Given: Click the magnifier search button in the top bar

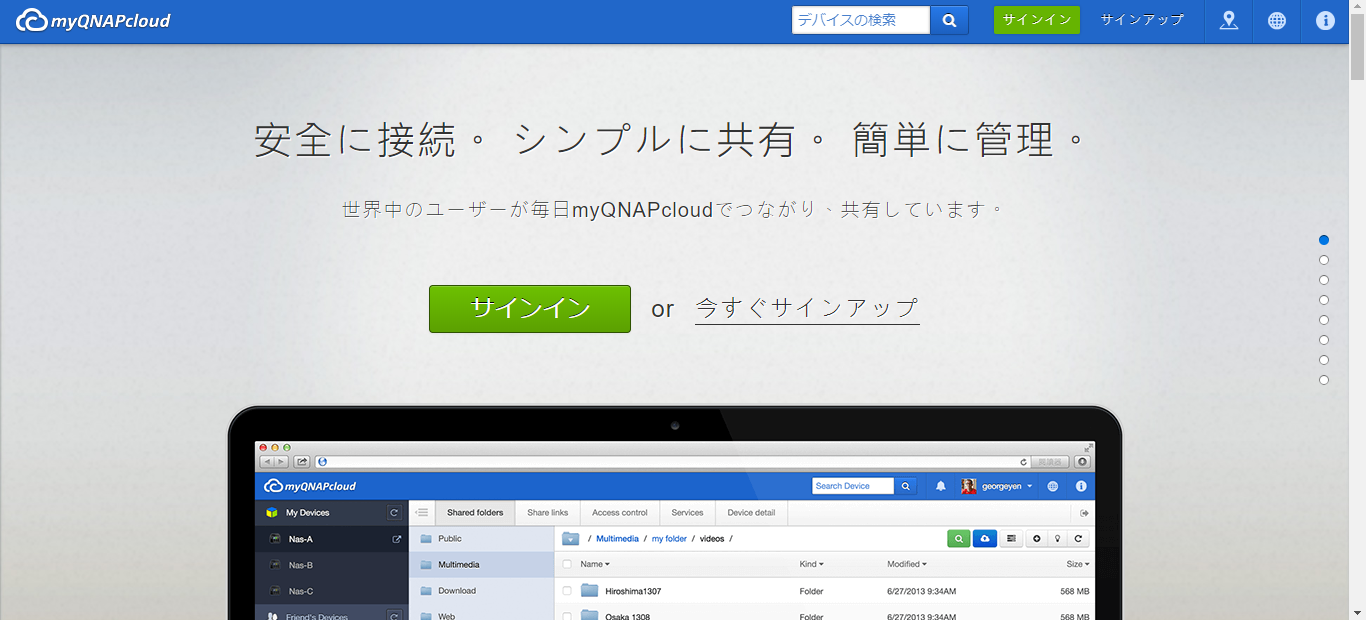Looking at the screenshot, I should click(x=949, y=20).
